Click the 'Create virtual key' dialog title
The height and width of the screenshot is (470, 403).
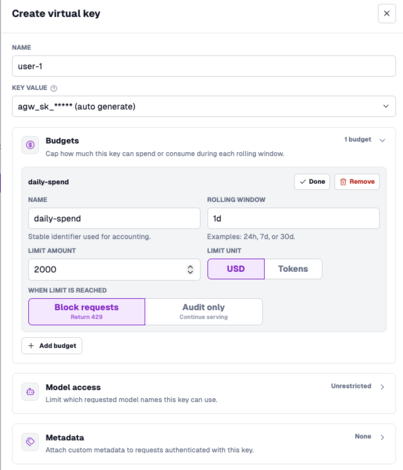[56, 14]
